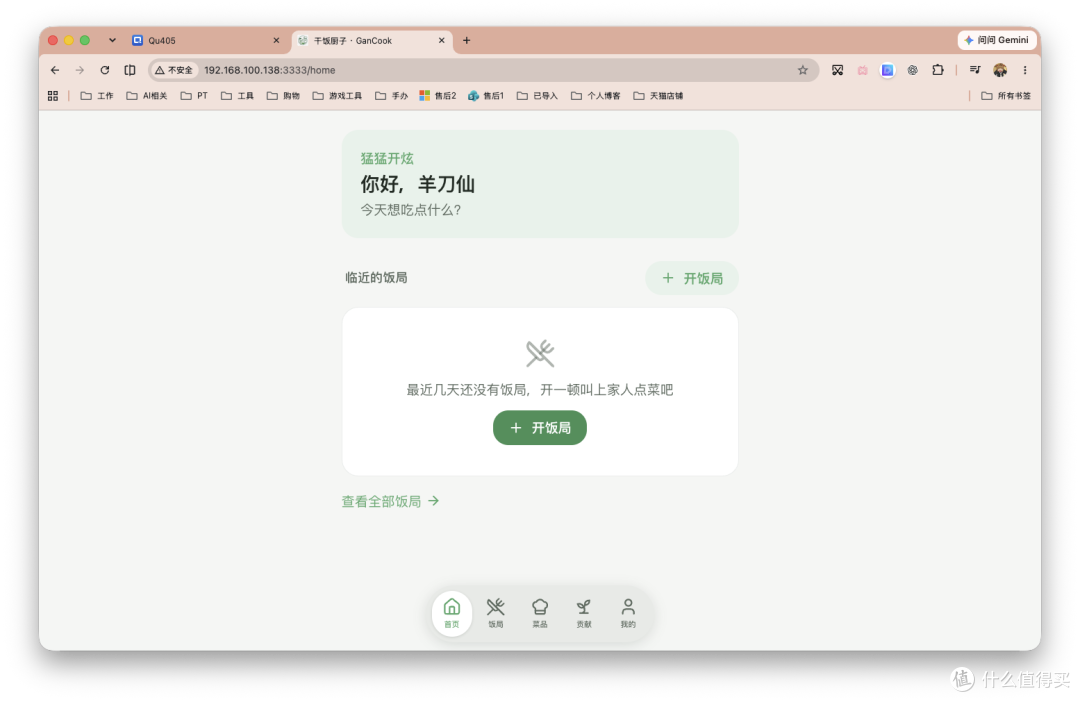Close the Qu405 tab
Screen dimensions: 1080x702
click(x=276, y=41)
